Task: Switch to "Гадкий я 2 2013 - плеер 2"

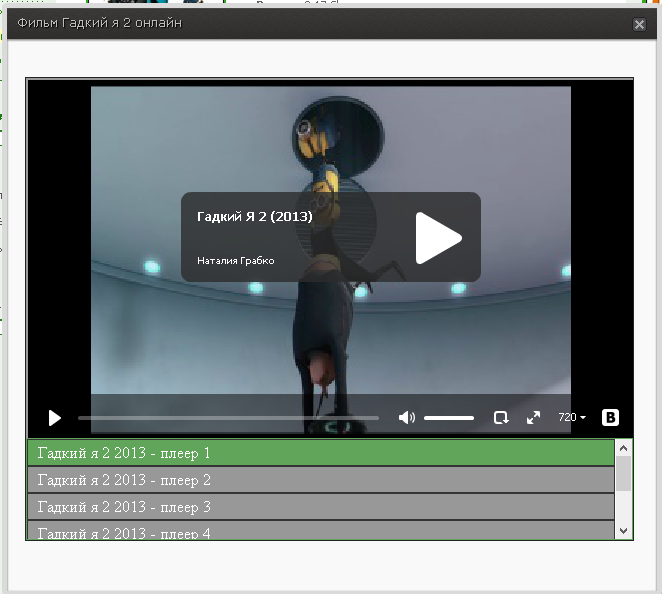Action: coord(321,480)
